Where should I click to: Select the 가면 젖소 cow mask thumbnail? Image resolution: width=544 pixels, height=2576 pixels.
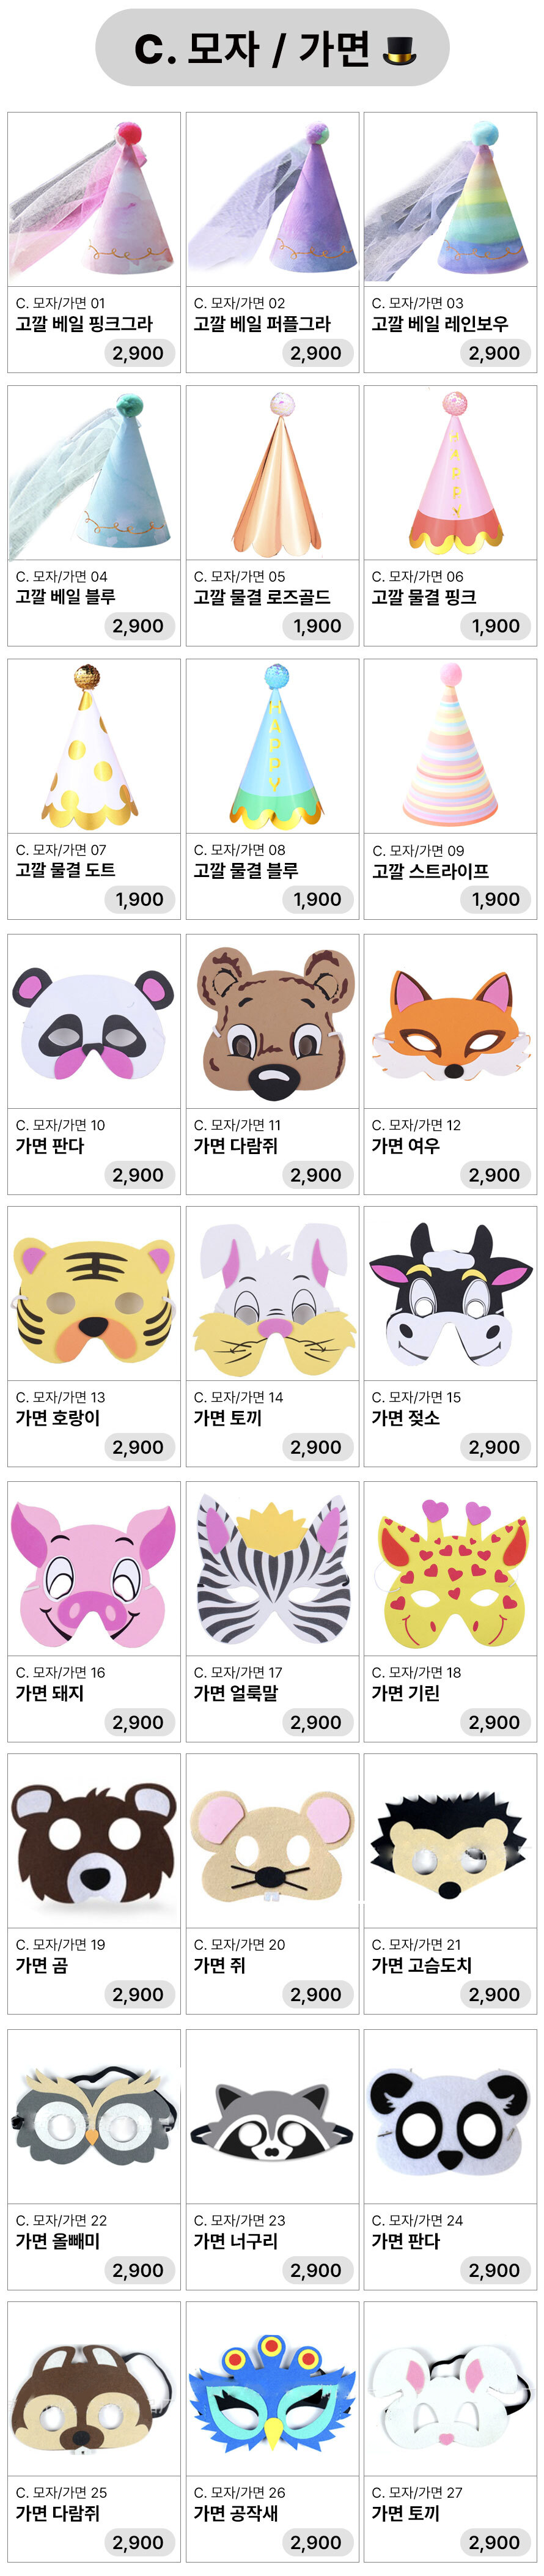[x=450, y=1294]
